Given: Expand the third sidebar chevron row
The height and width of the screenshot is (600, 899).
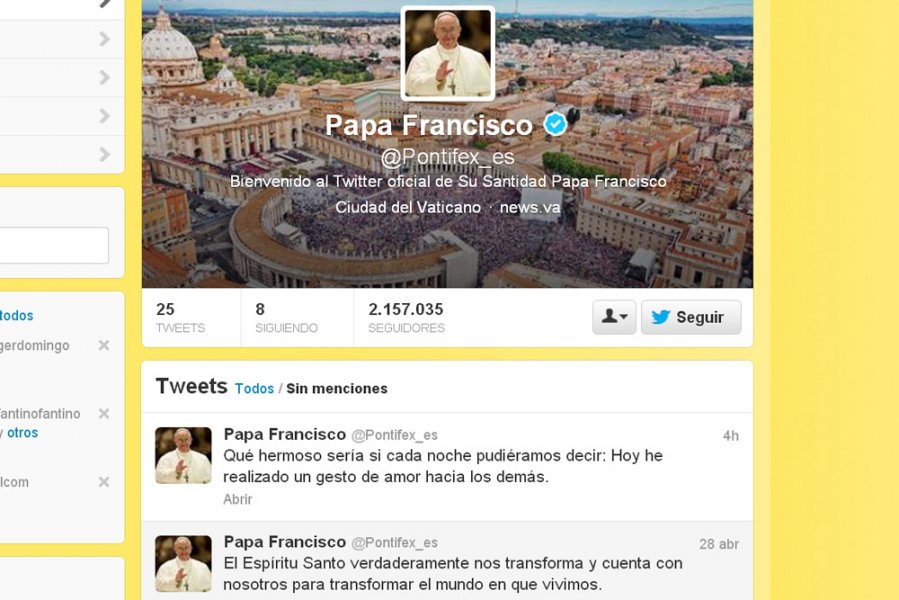Looking at the screenshot, I should [x=62, y=77].
